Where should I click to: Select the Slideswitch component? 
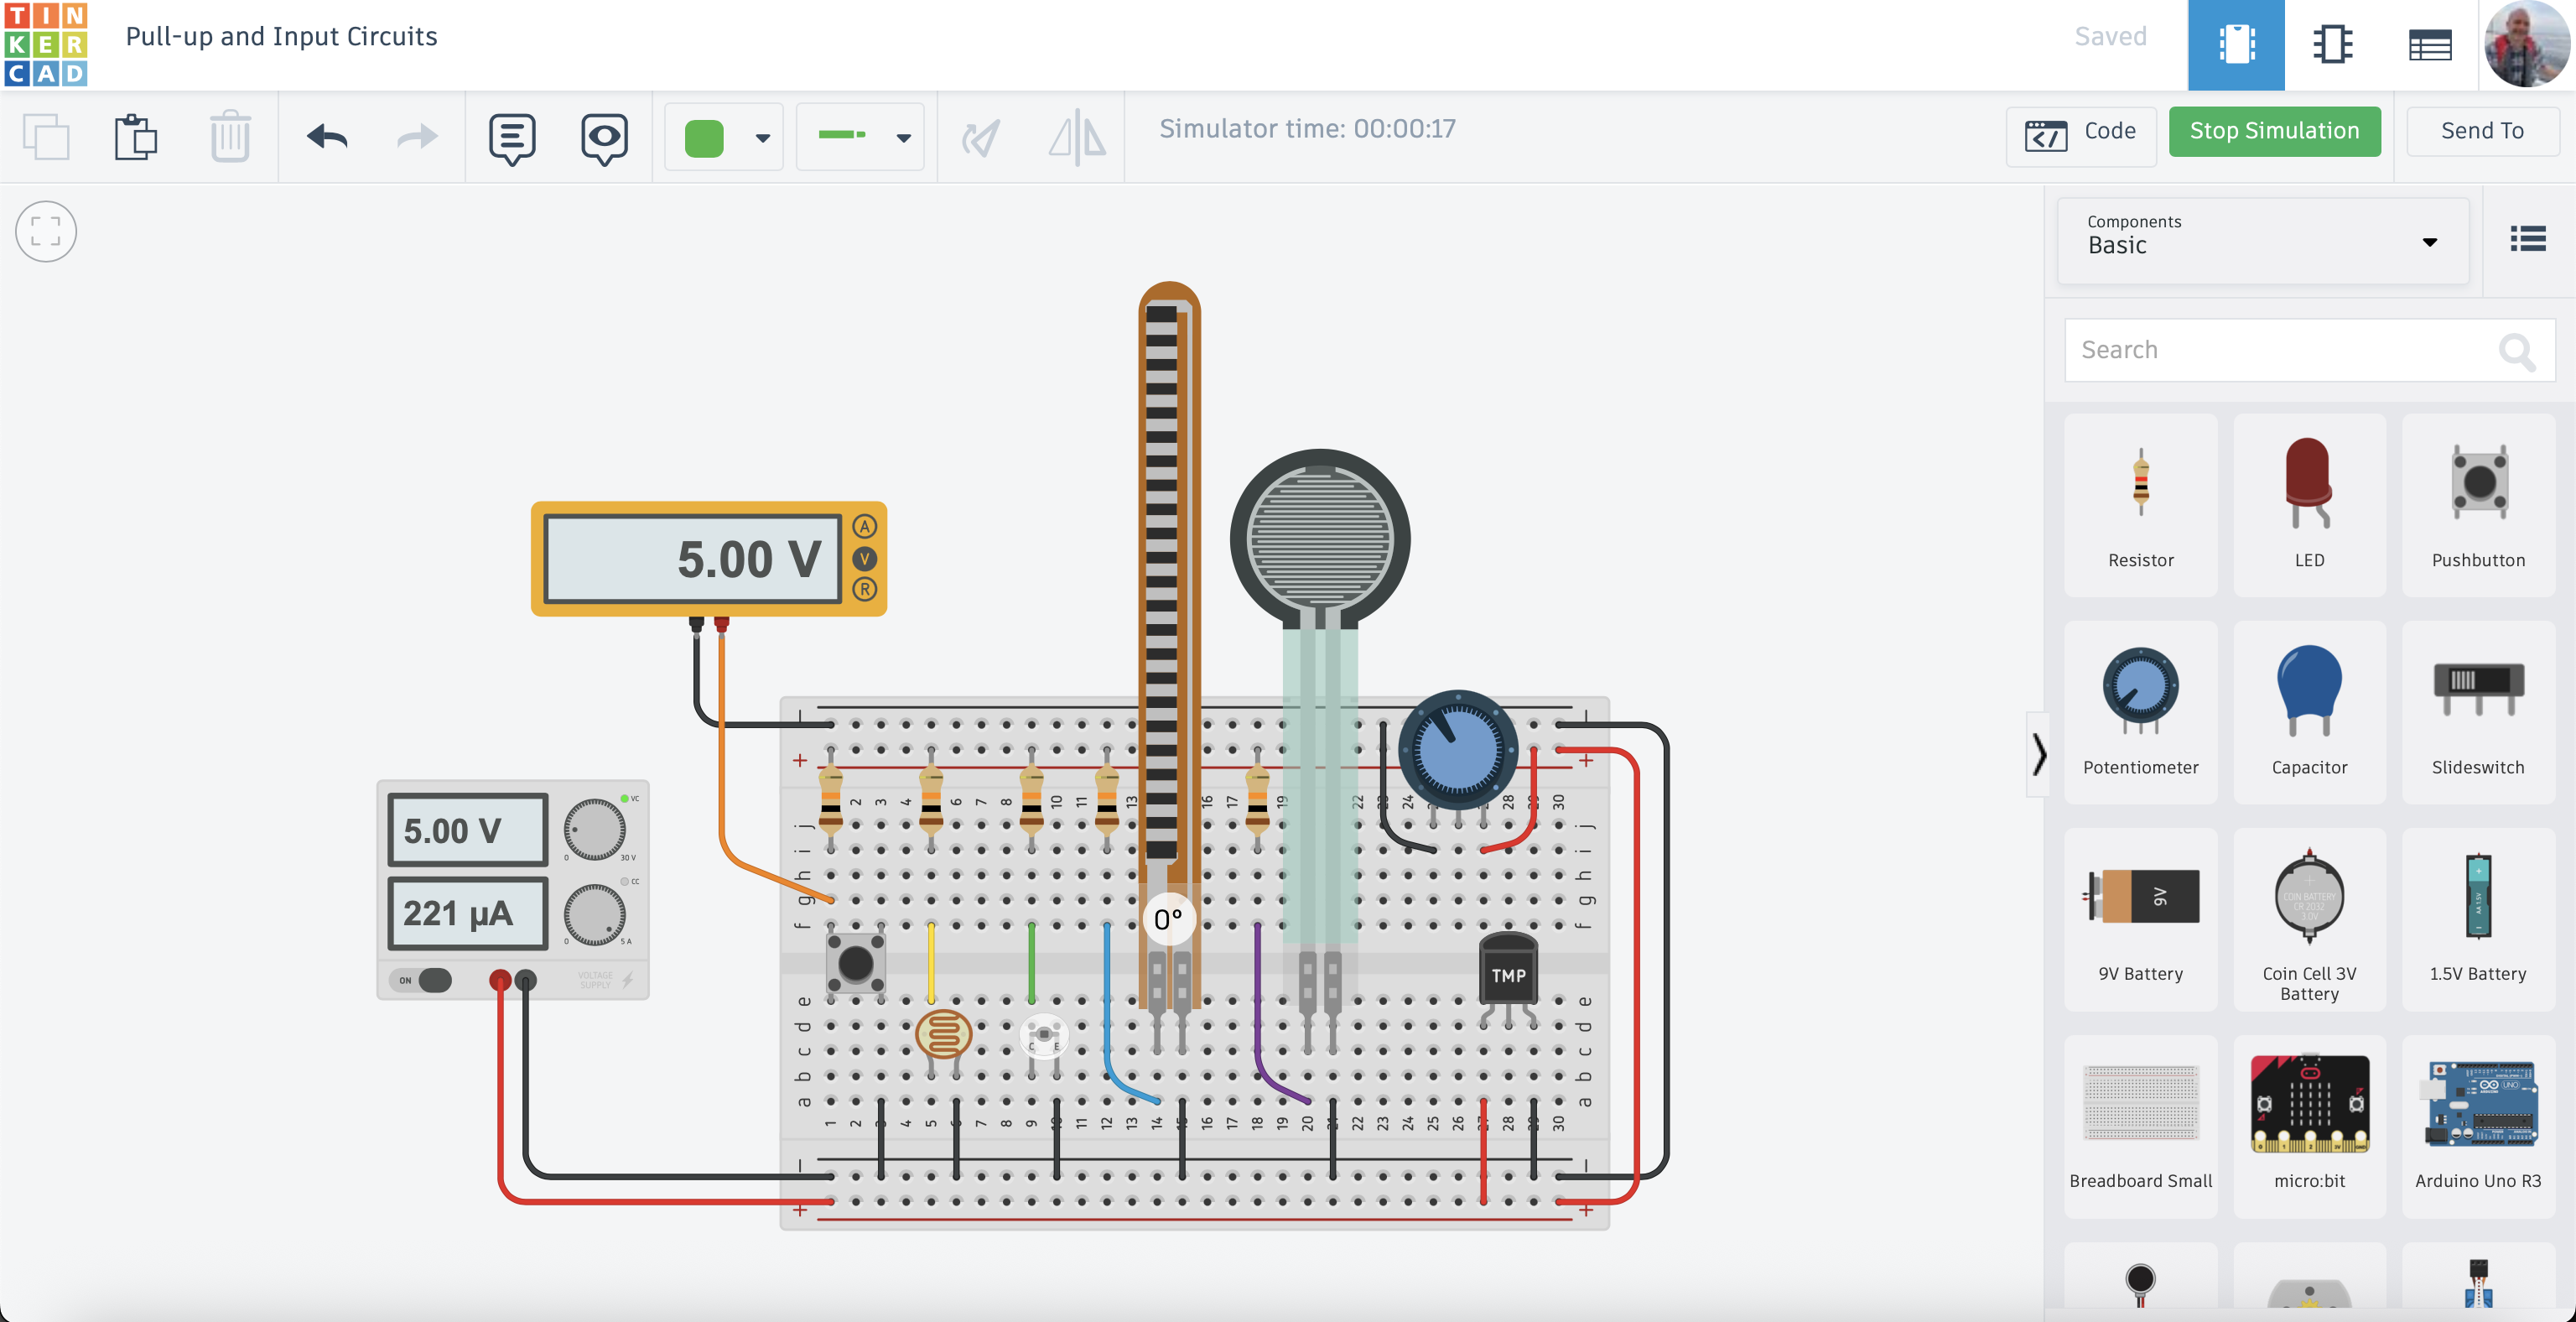[2477, 712]
